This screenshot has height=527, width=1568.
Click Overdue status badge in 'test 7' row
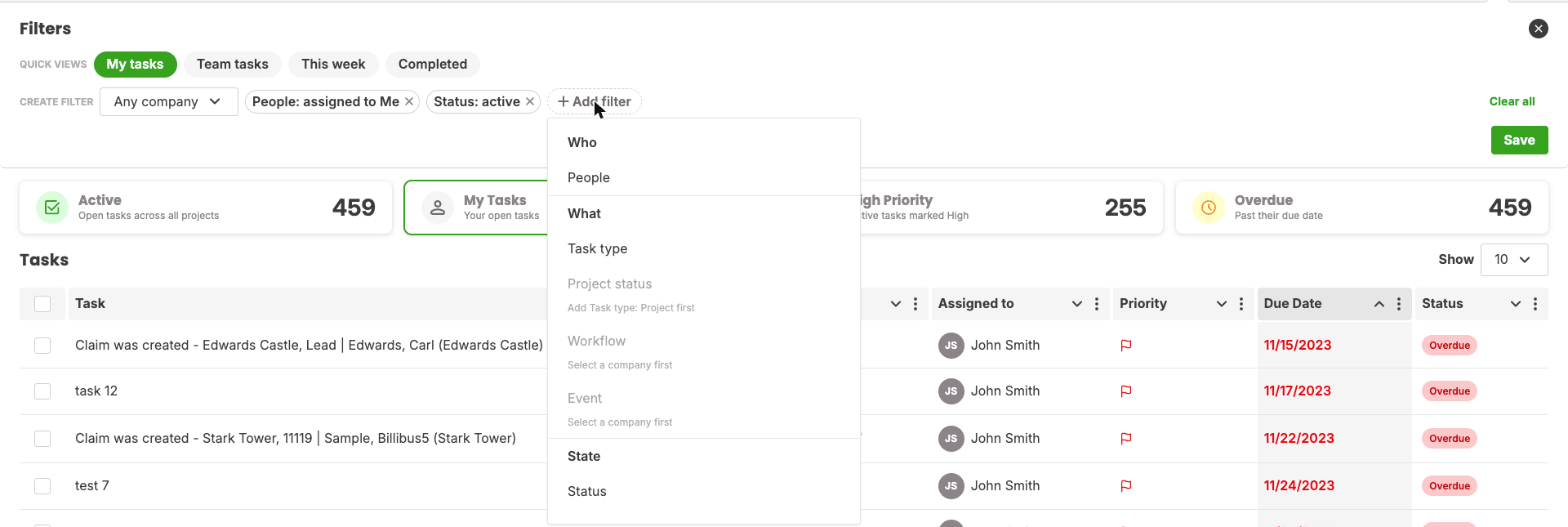(1449, 486)
